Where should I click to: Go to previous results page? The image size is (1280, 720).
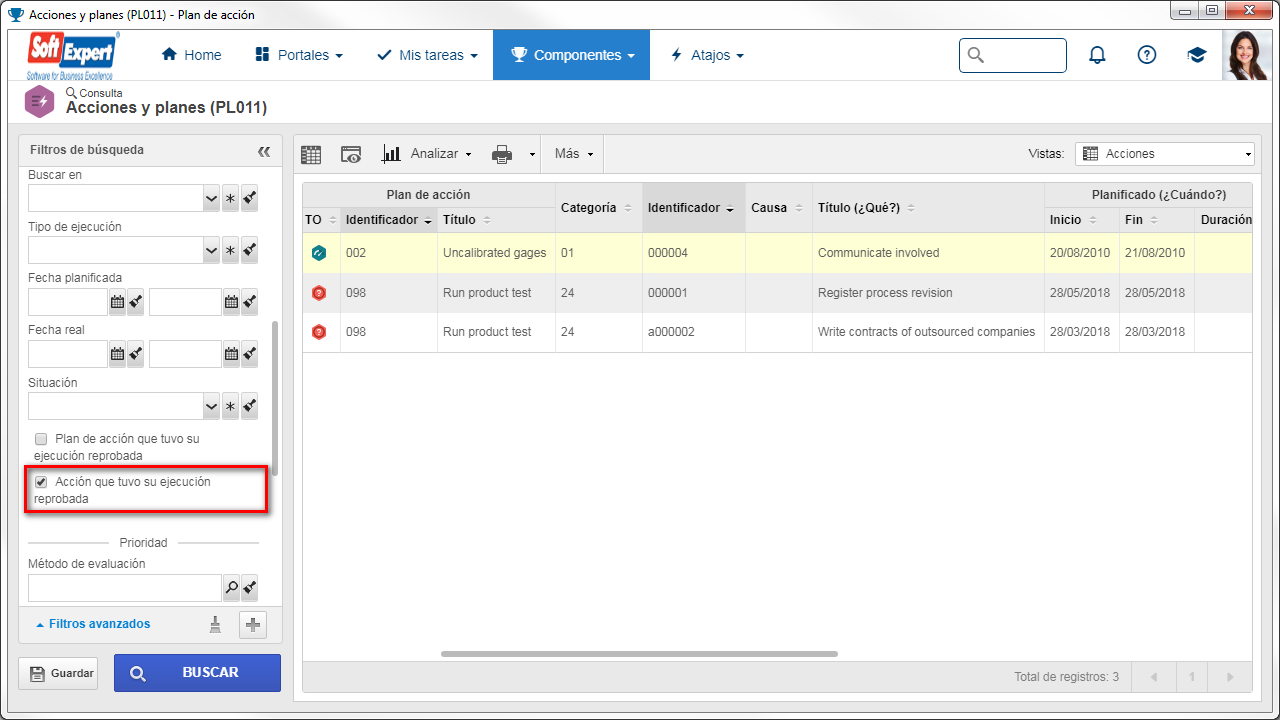tap(1154, 677)
